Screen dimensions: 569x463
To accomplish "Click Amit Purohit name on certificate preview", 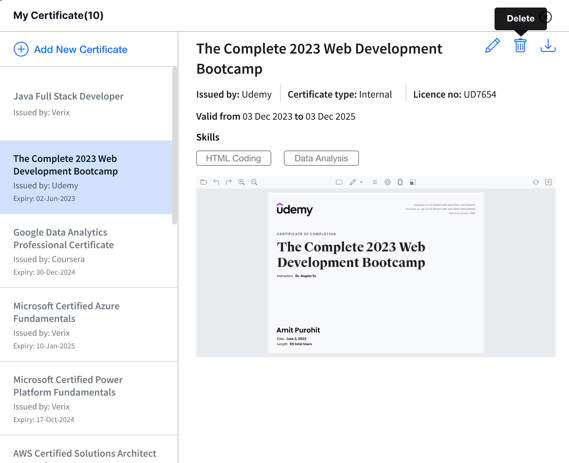I will [x=298, y=330].
